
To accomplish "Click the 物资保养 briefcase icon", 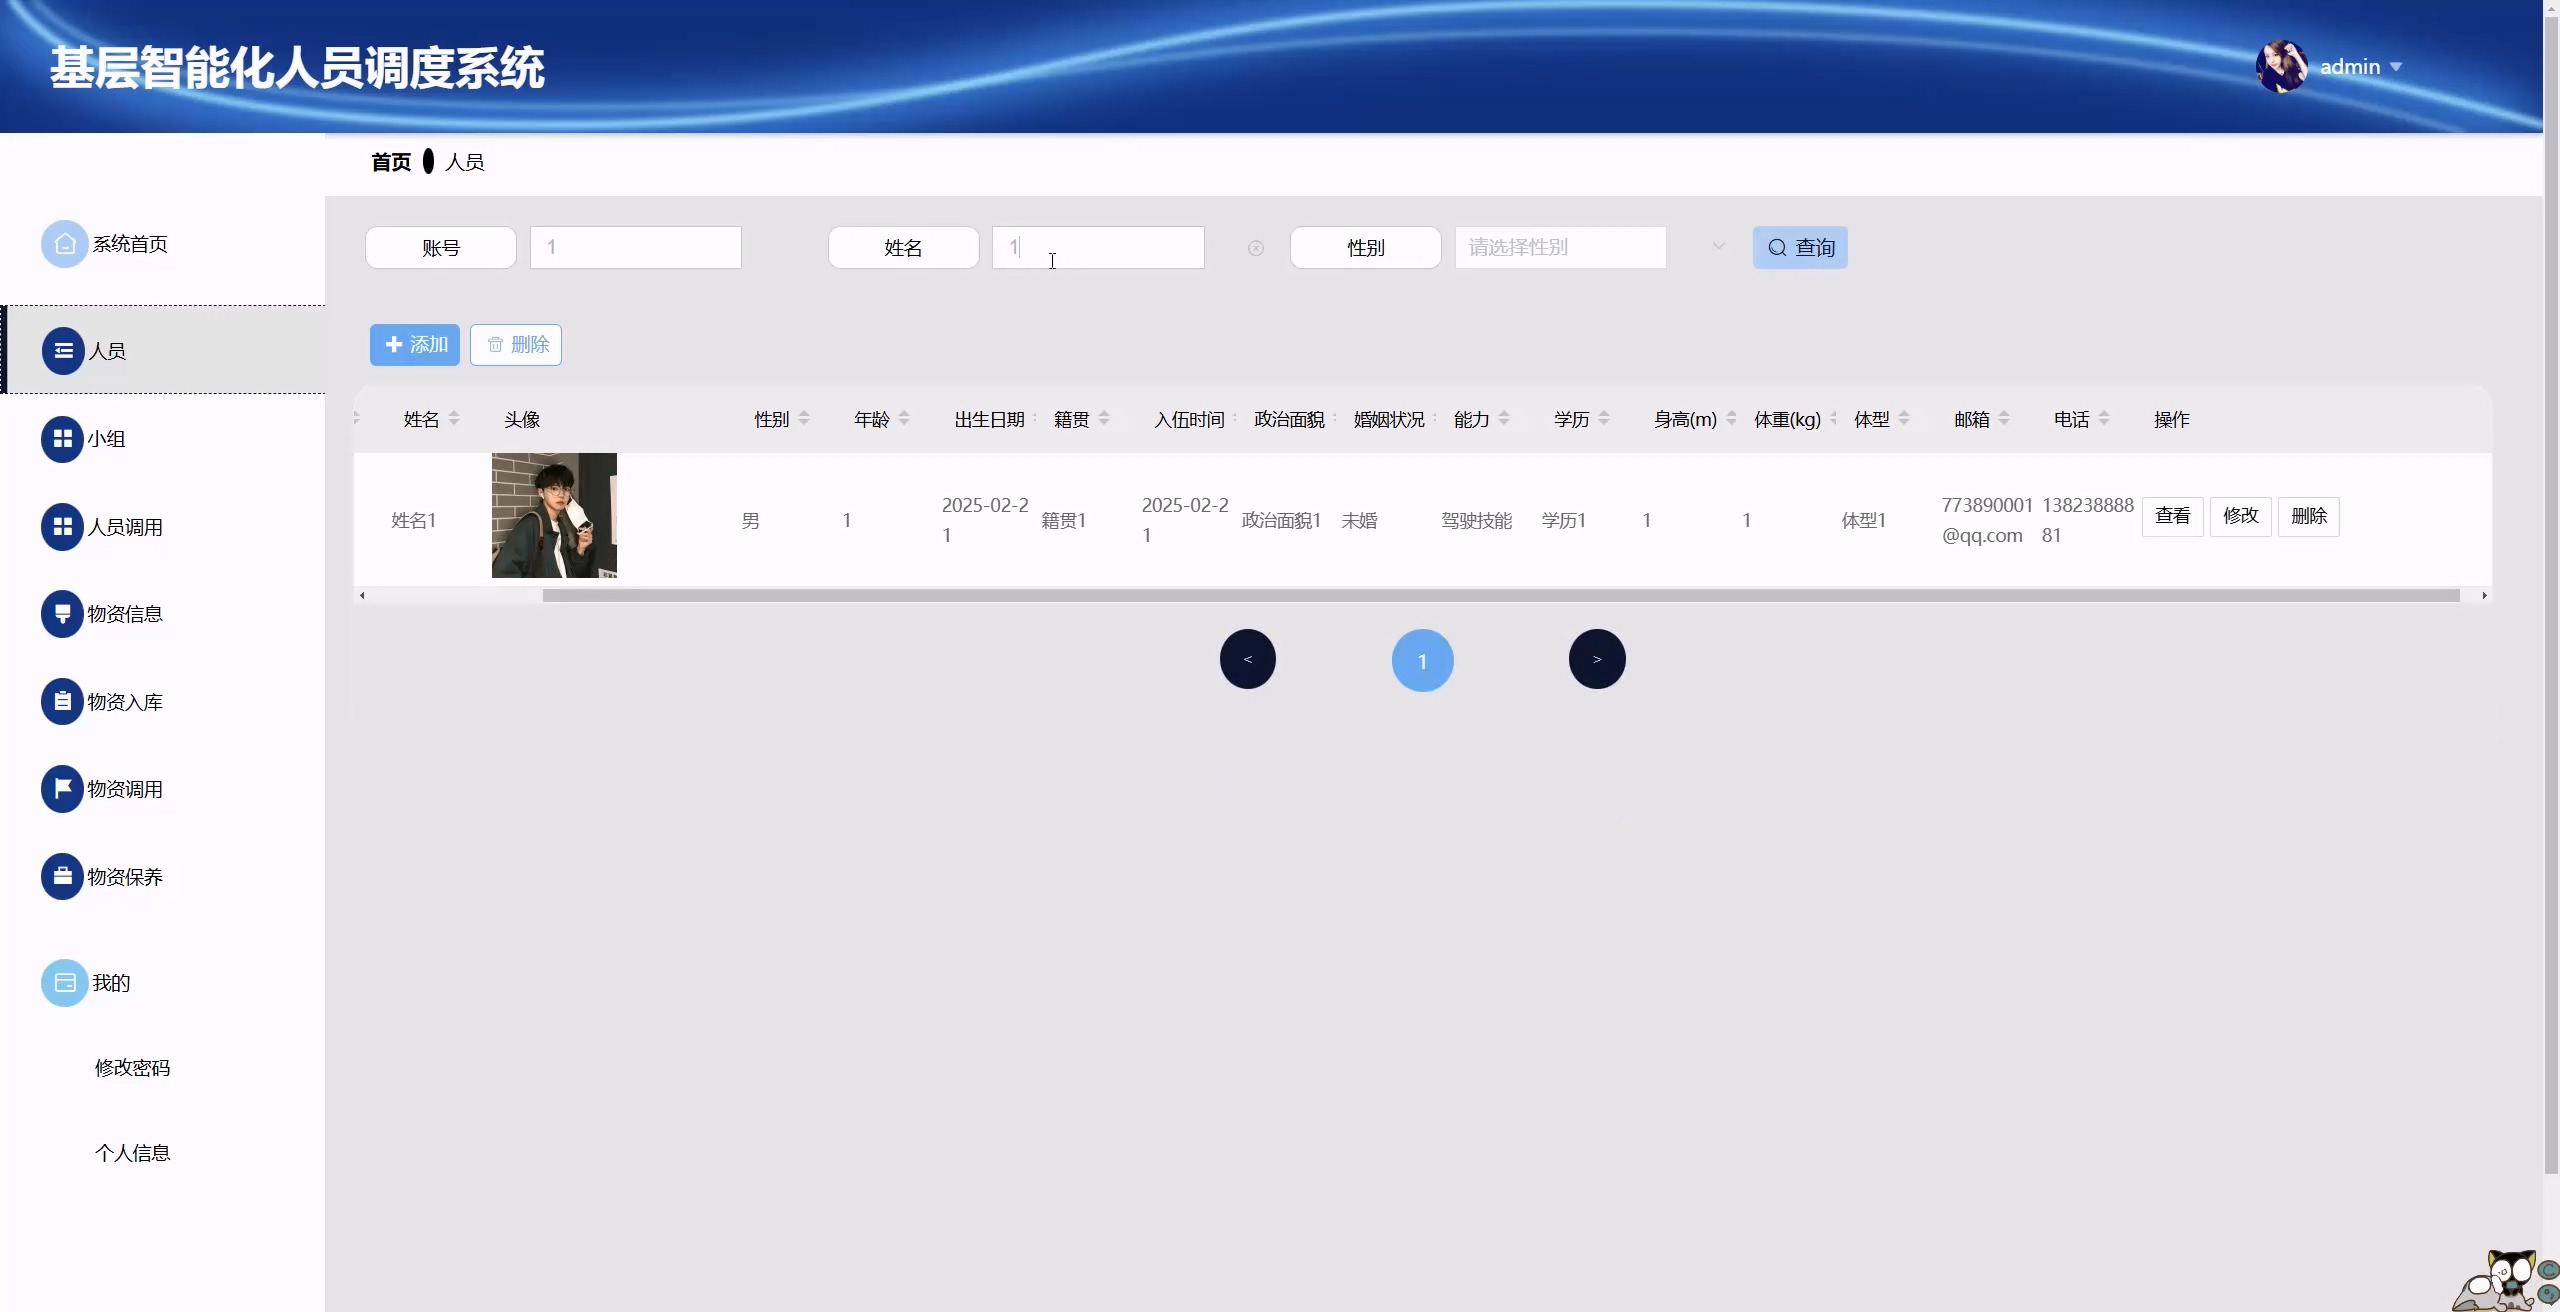I will point(62,877).
